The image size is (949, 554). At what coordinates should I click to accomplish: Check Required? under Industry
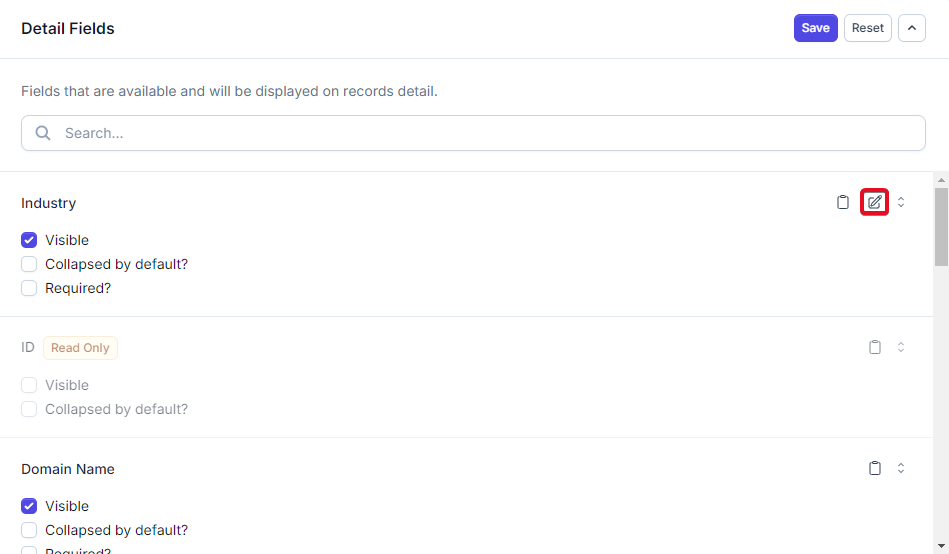click(29, 288)
